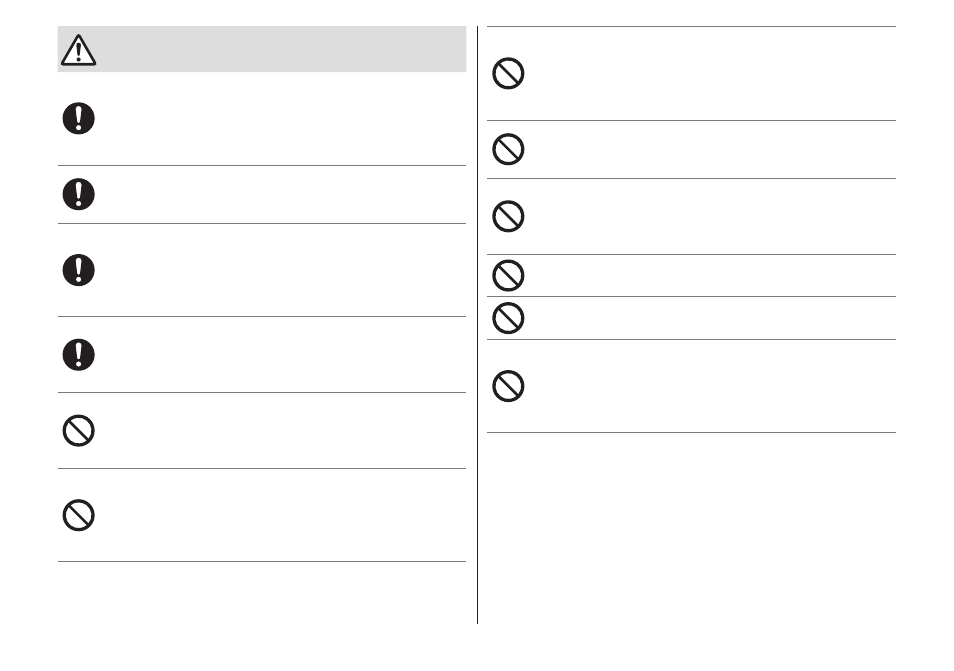Click the second black exclamation circle icon
Image resolution: width=954 pixels, height=671 pixels.
click(78, 194)
